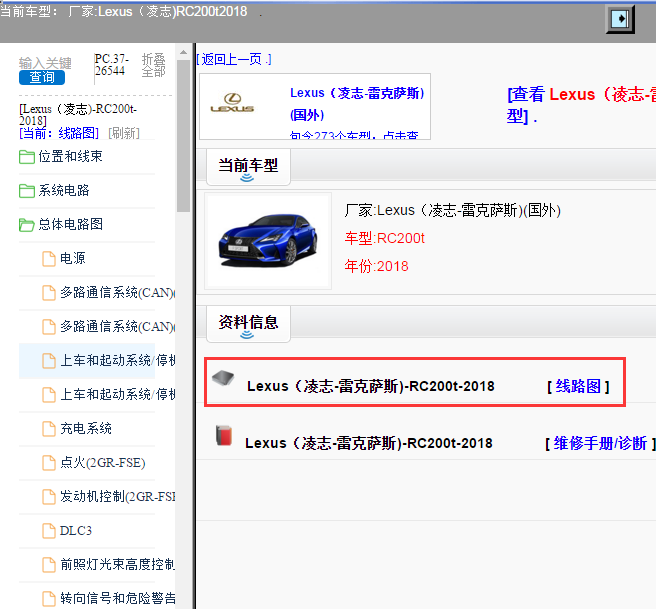The height and width of the screenshot is (609, 656).
Task: Click the 厂家:Lexus（凌志-雷克萨斯)(国外) text
Action: [452, 210]
